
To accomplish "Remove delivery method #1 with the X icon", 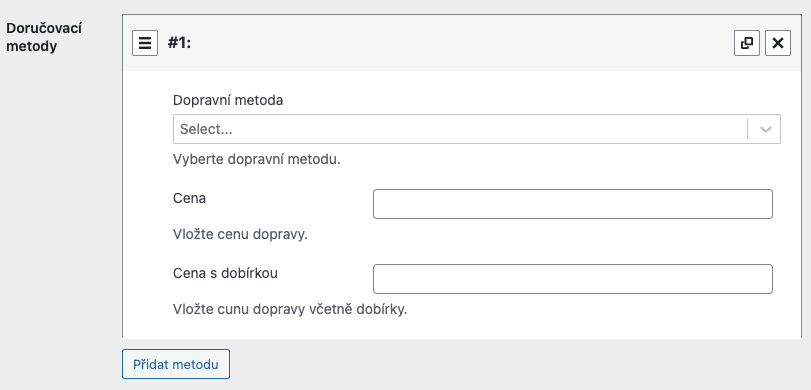I will 778,43.
